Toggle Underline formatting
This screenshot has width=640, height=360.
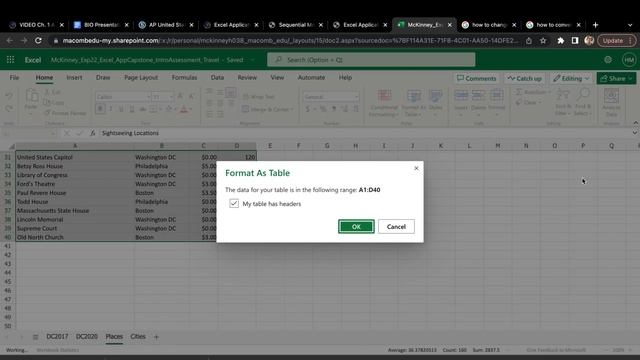[x=121, y=109]
